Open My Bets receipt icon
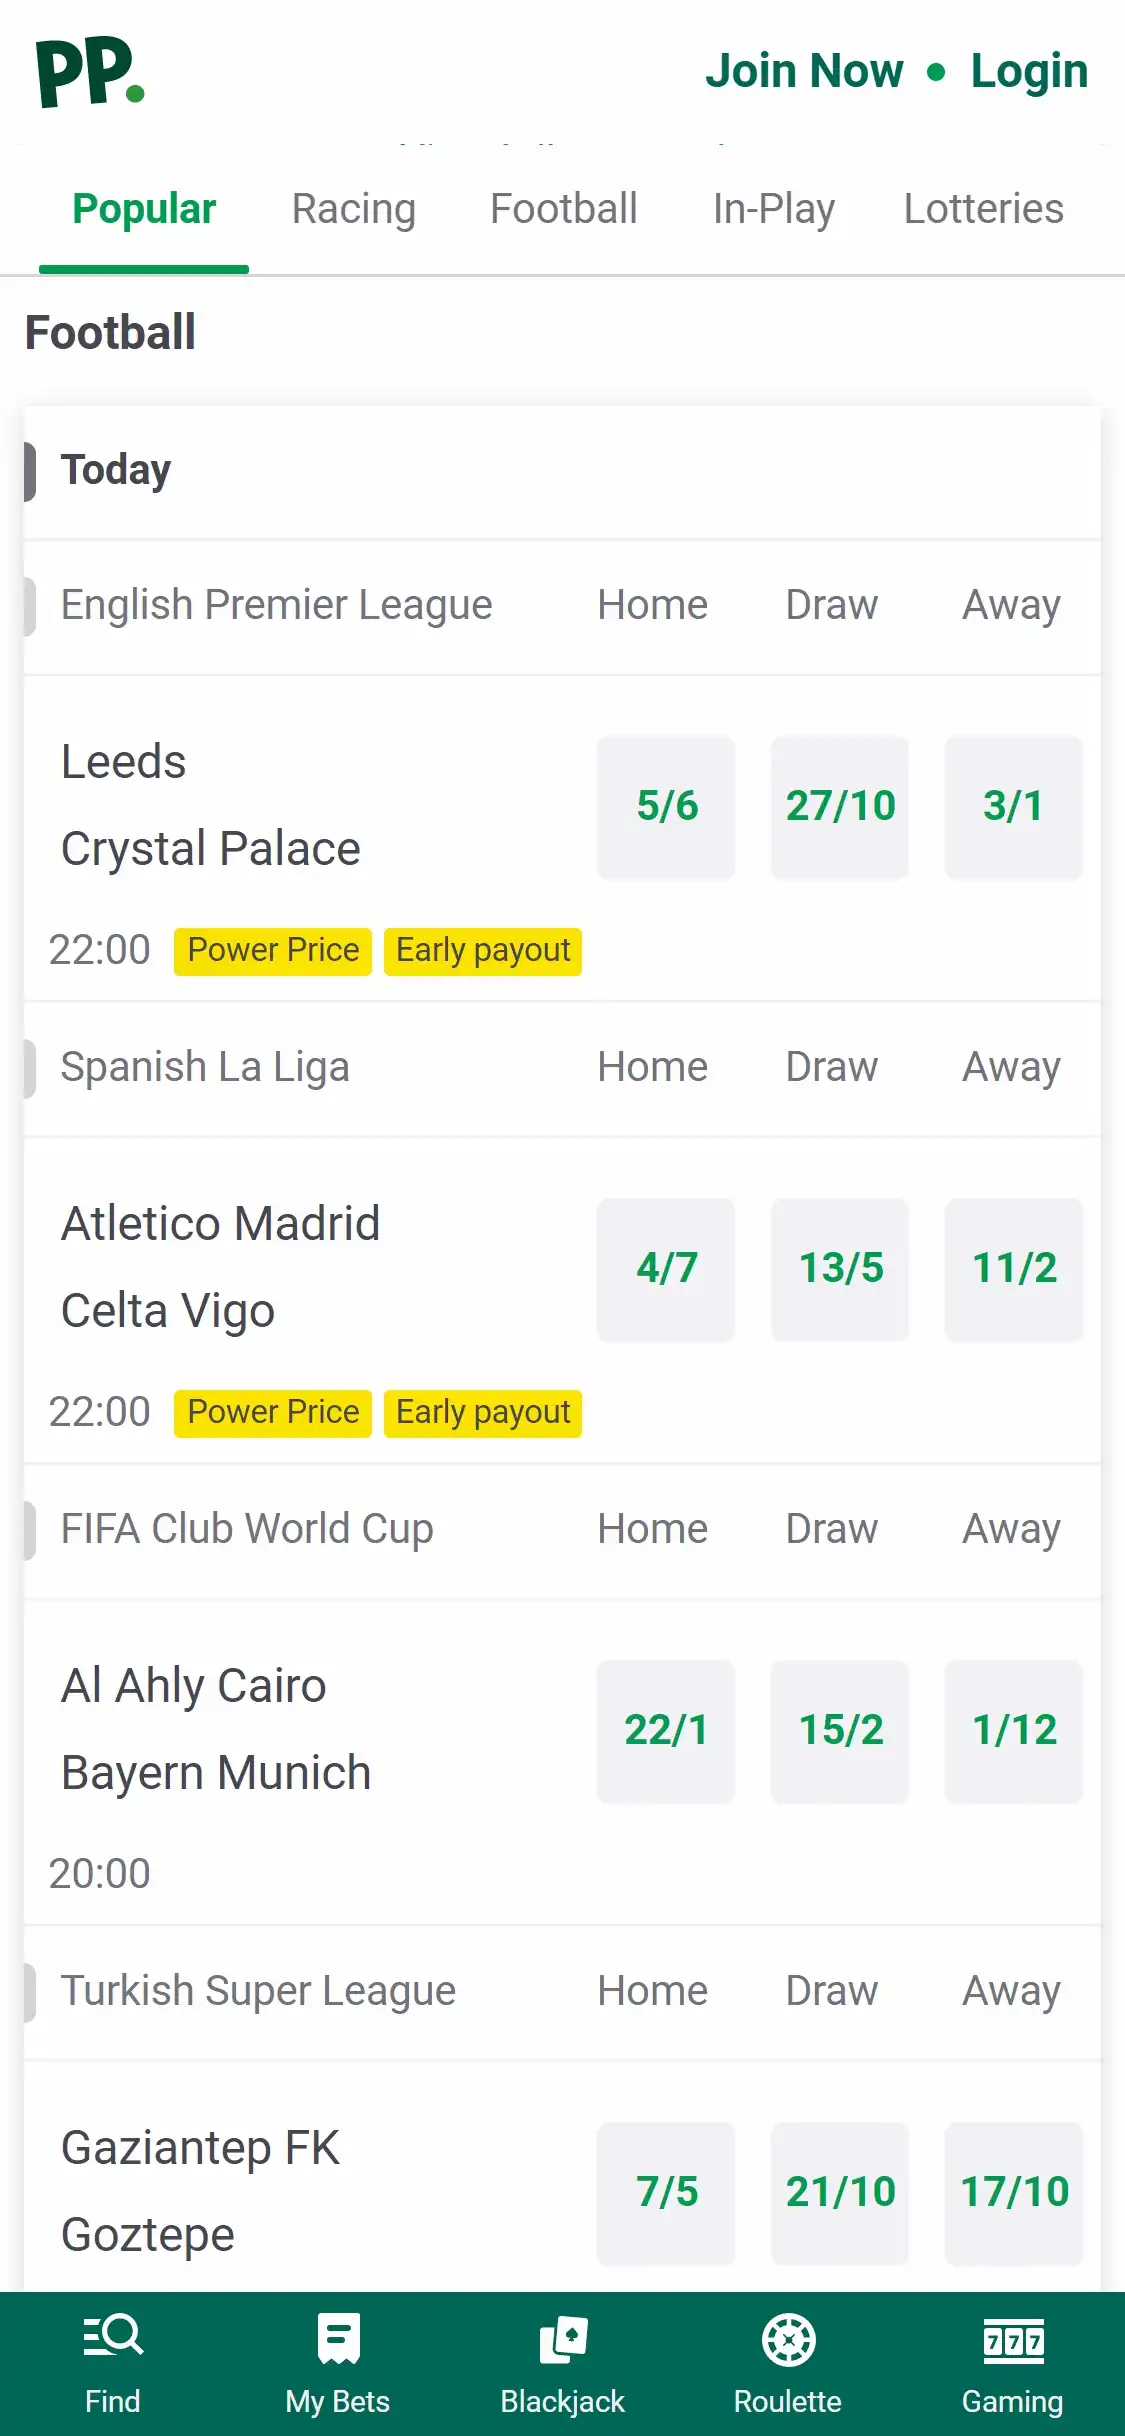The height and width of the screenshot is (2436, 1125). (x=338, y=2339)
